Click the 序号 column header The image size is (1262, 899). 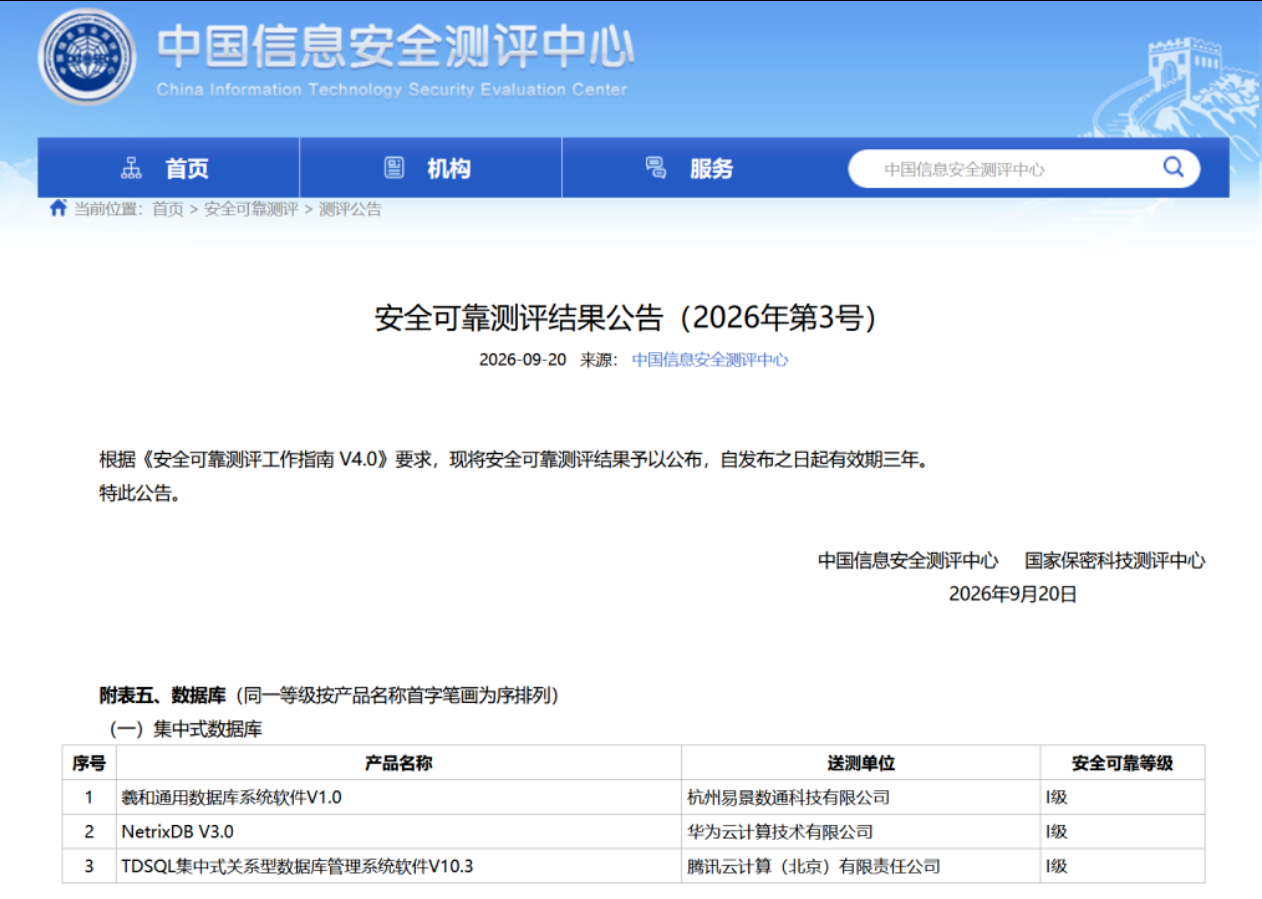click(89, 763)
